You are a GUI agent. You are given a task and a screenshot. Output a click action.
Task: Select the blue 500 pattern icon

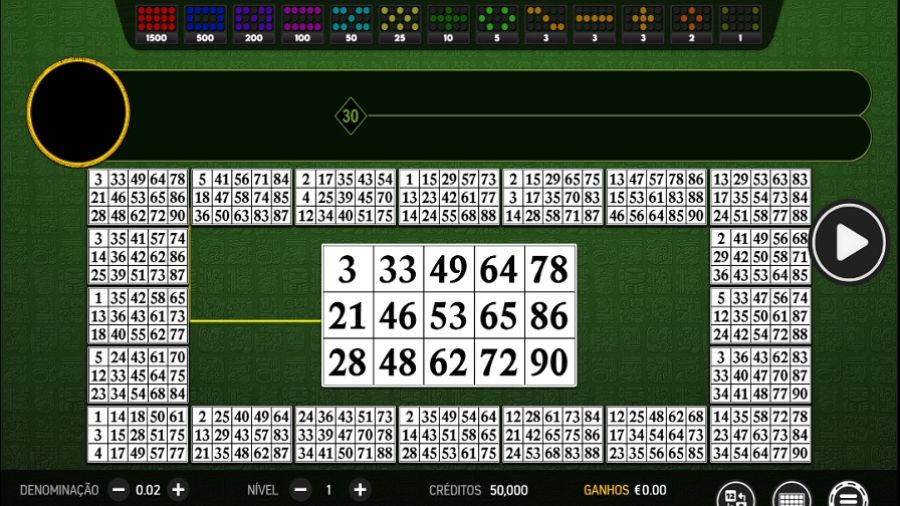pyautogui.click(x=205, y=25)
